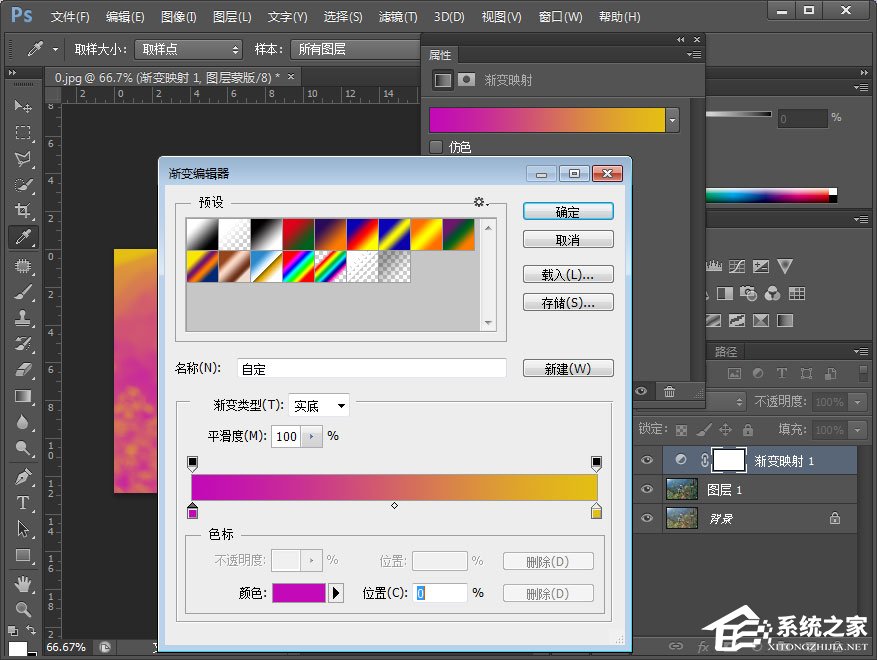Click the trash icon in Properties panel
Viewport: 877px width, 660px height.
pyautogui.click(x=669, y=392)
